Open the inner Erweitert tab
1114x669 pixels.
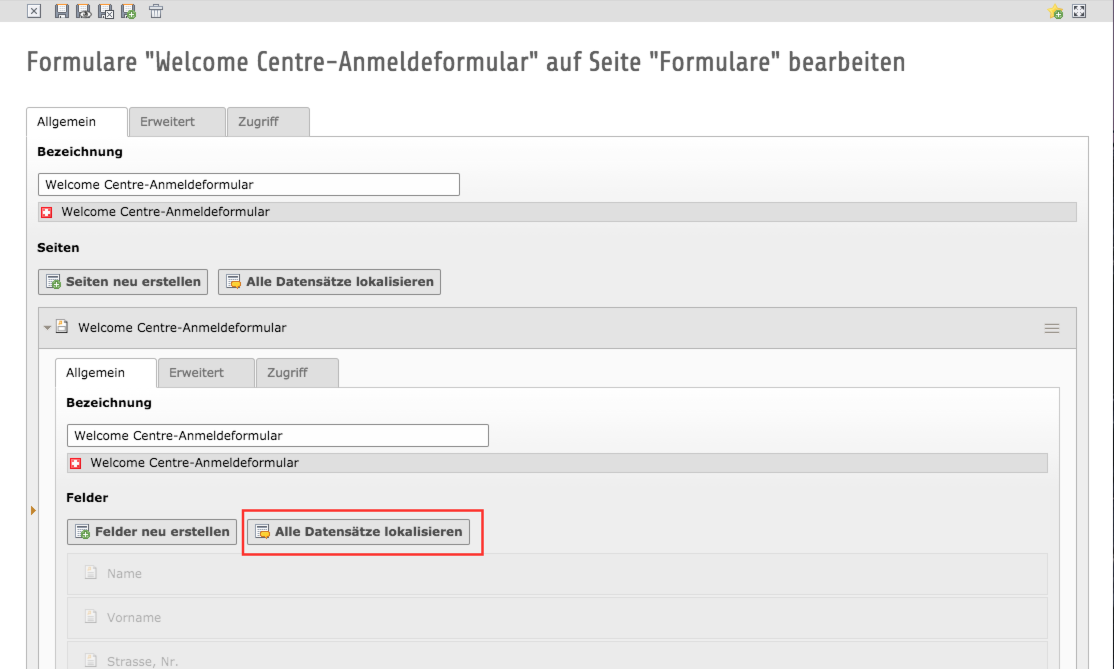pos(207,373)
